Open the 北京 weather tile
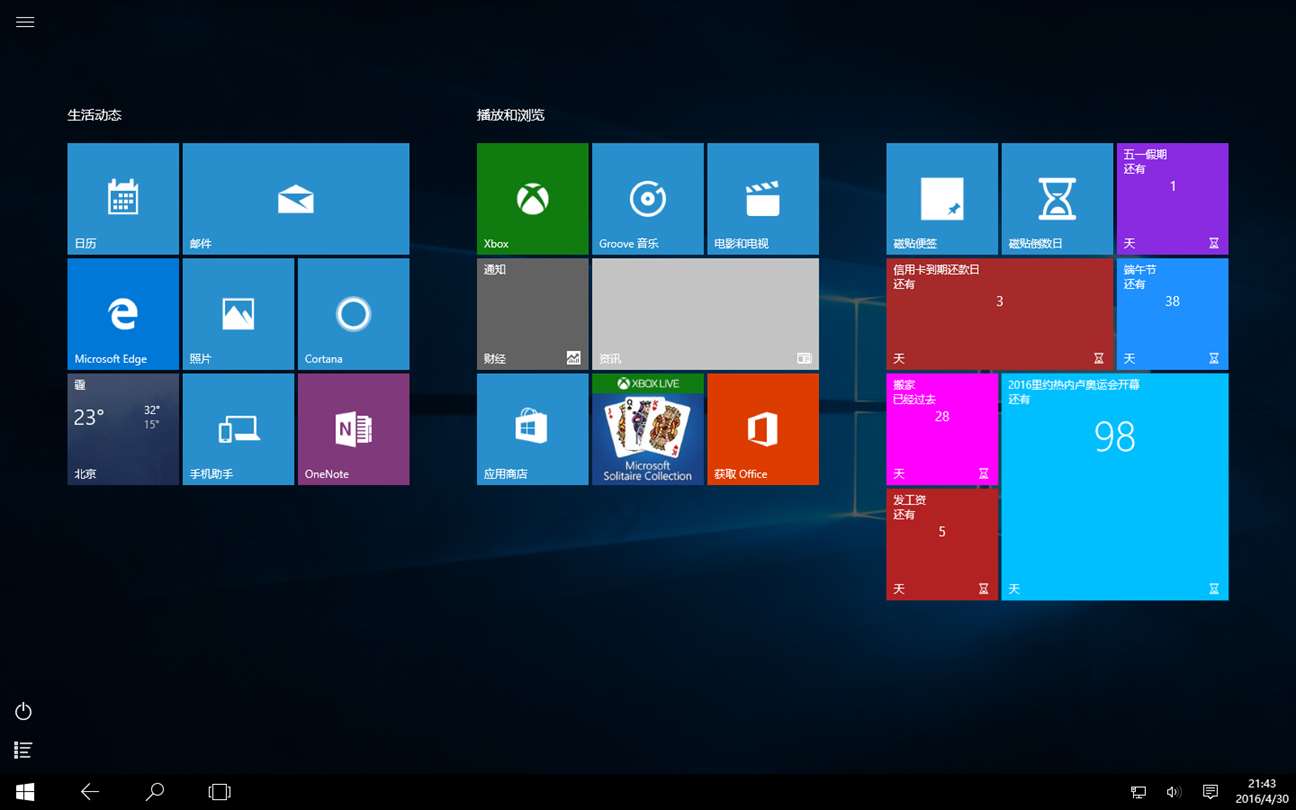 [x=123, y=429]
